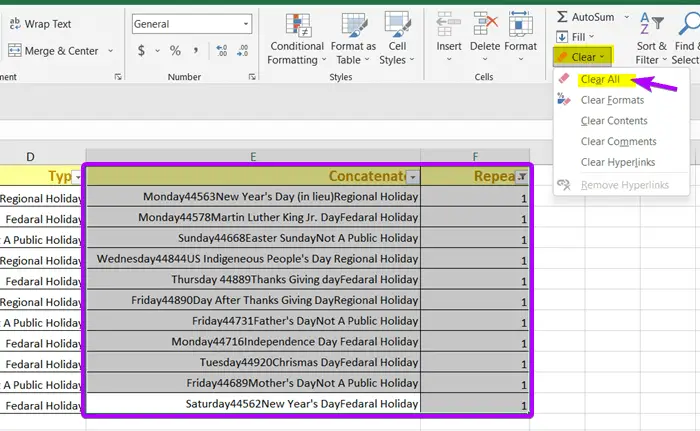Viewport: 700px width, 431px height.
Task: Select column E header
Action: click(253, 157)
